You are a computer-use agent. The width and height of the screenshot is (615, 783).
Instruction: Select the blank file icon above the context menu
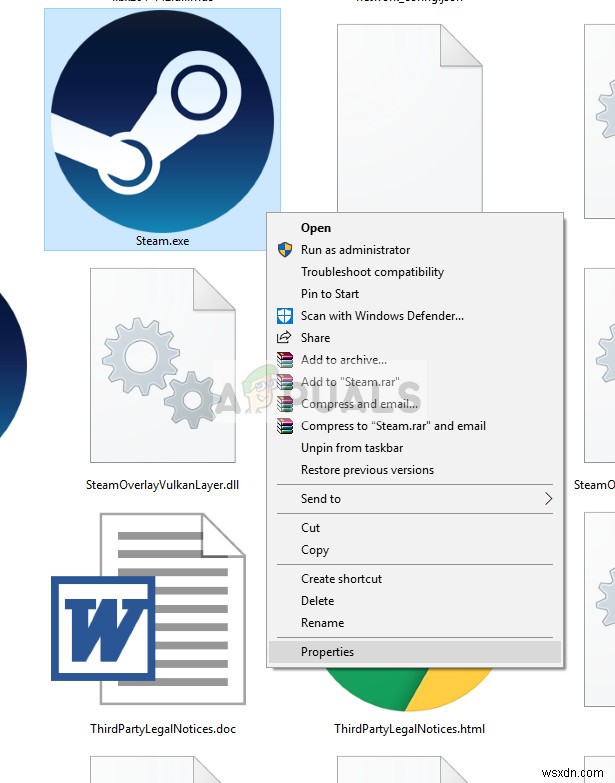tap(410, 118)
